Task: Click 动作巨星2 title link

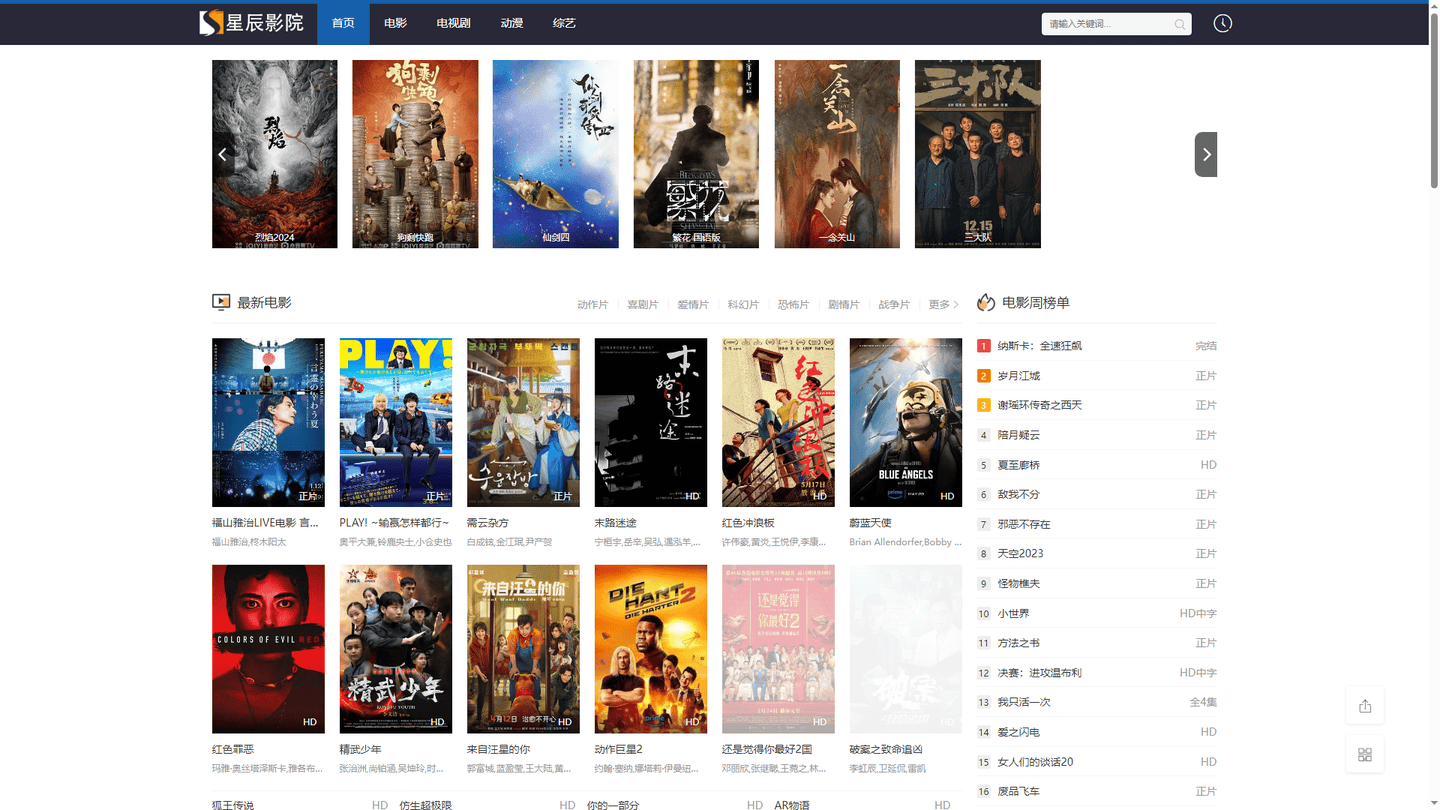Action: tap(618, 749)
